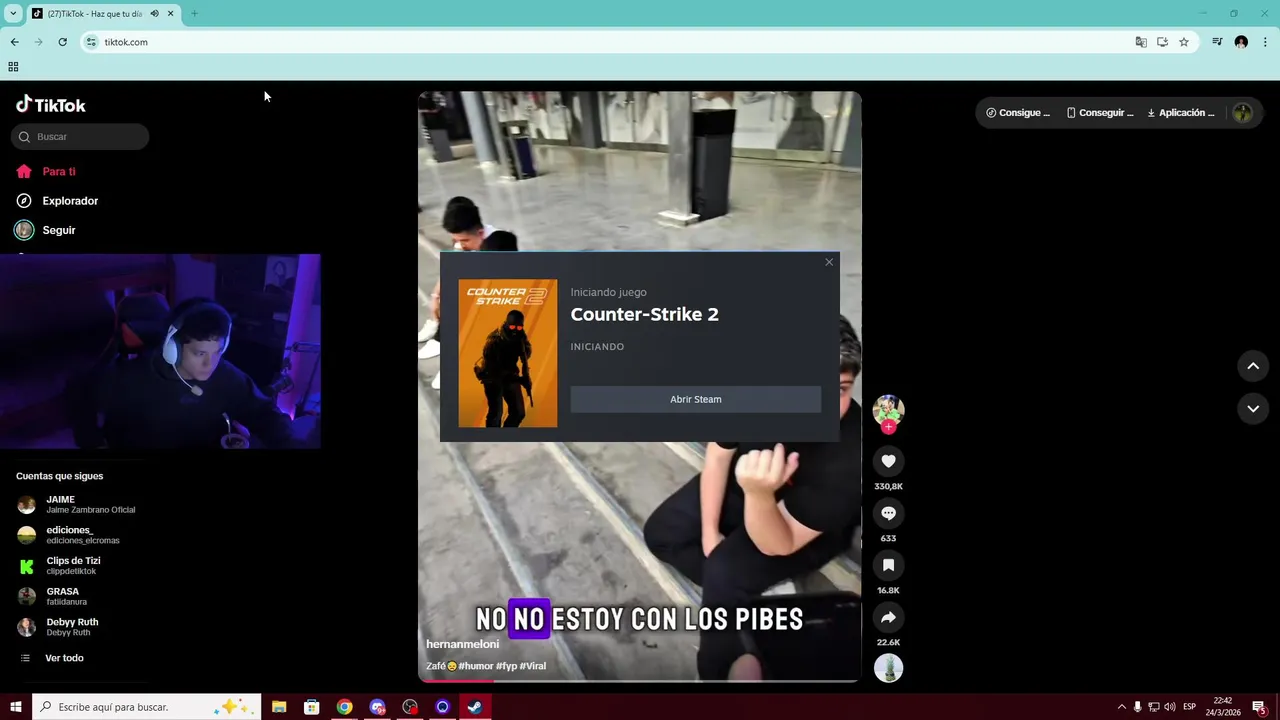
Task: Click the Counter-Strike 2 cover art
Action: [508, 353]
